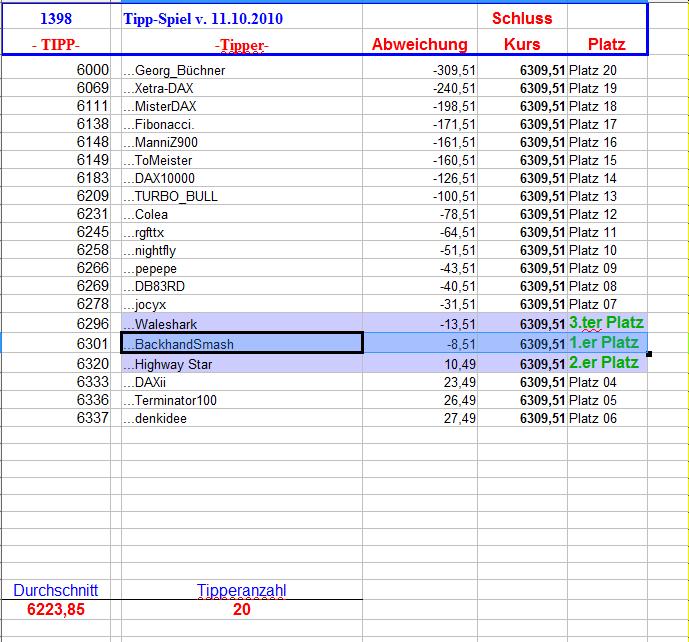689x642 pixels.
Task: Click the Waleshark name cell
Action: (242, 323)
